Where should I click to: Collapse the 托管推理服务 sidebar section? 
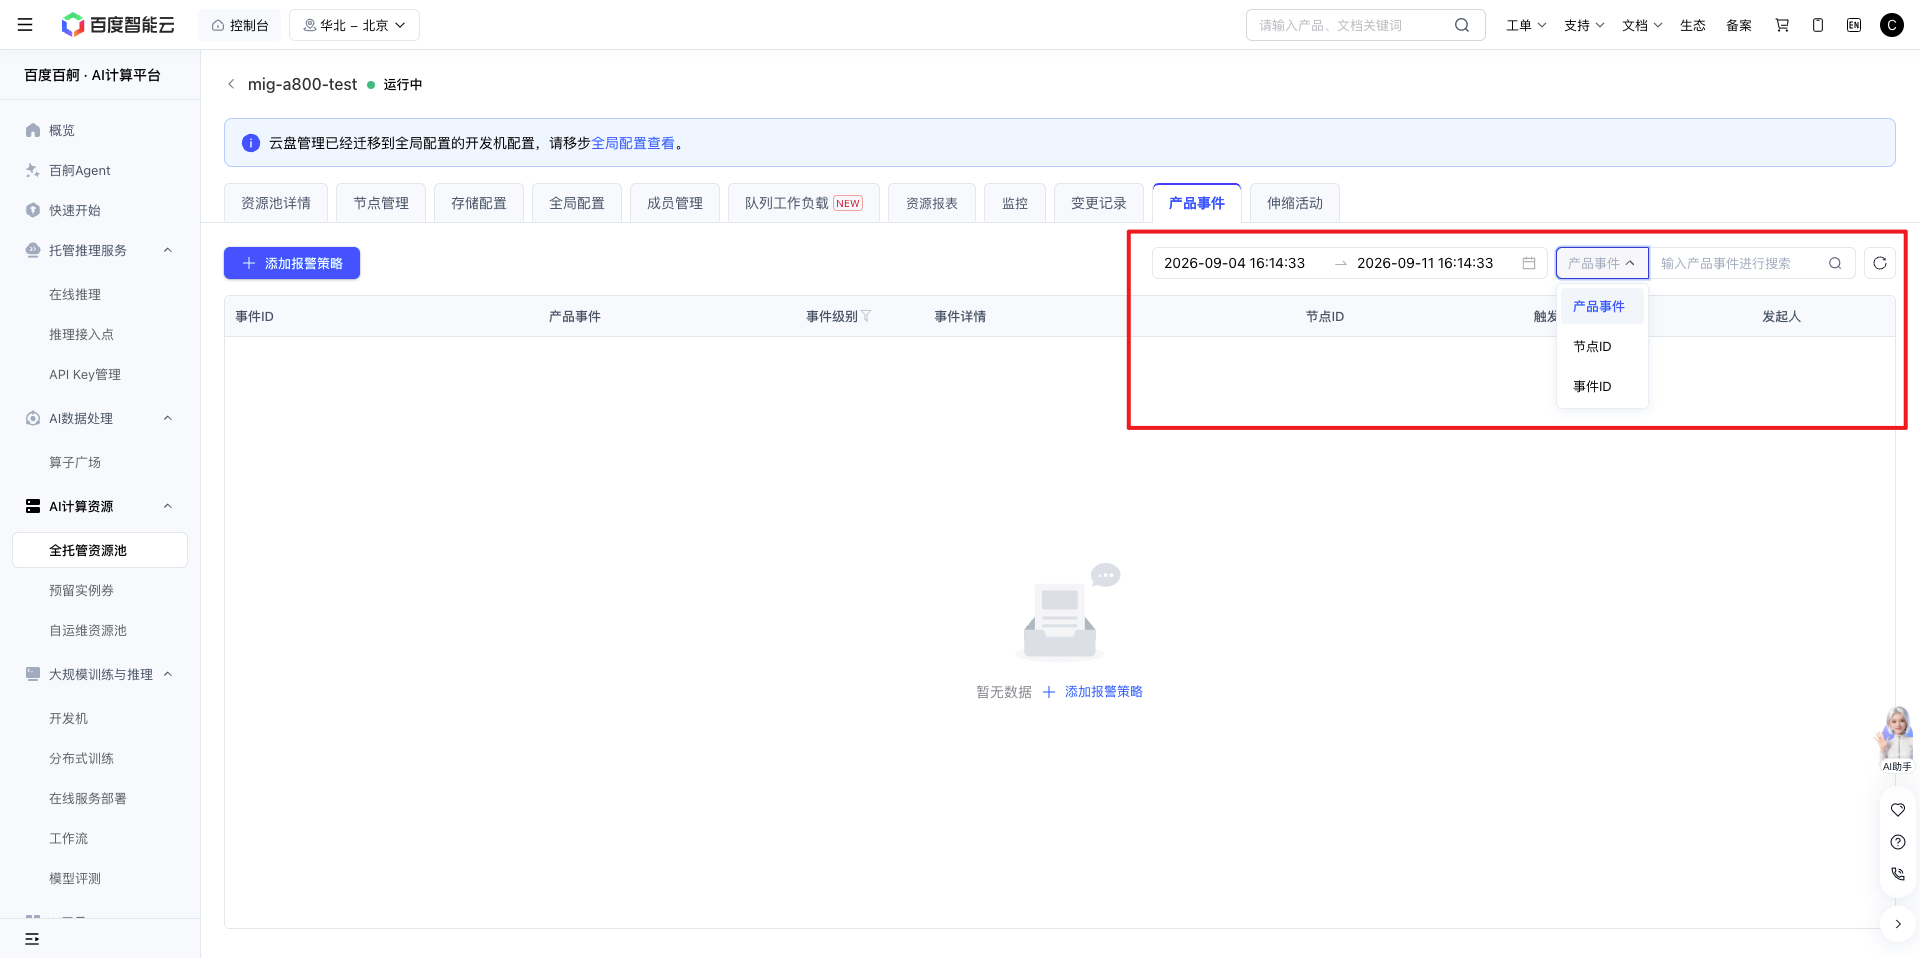point(168,250)
